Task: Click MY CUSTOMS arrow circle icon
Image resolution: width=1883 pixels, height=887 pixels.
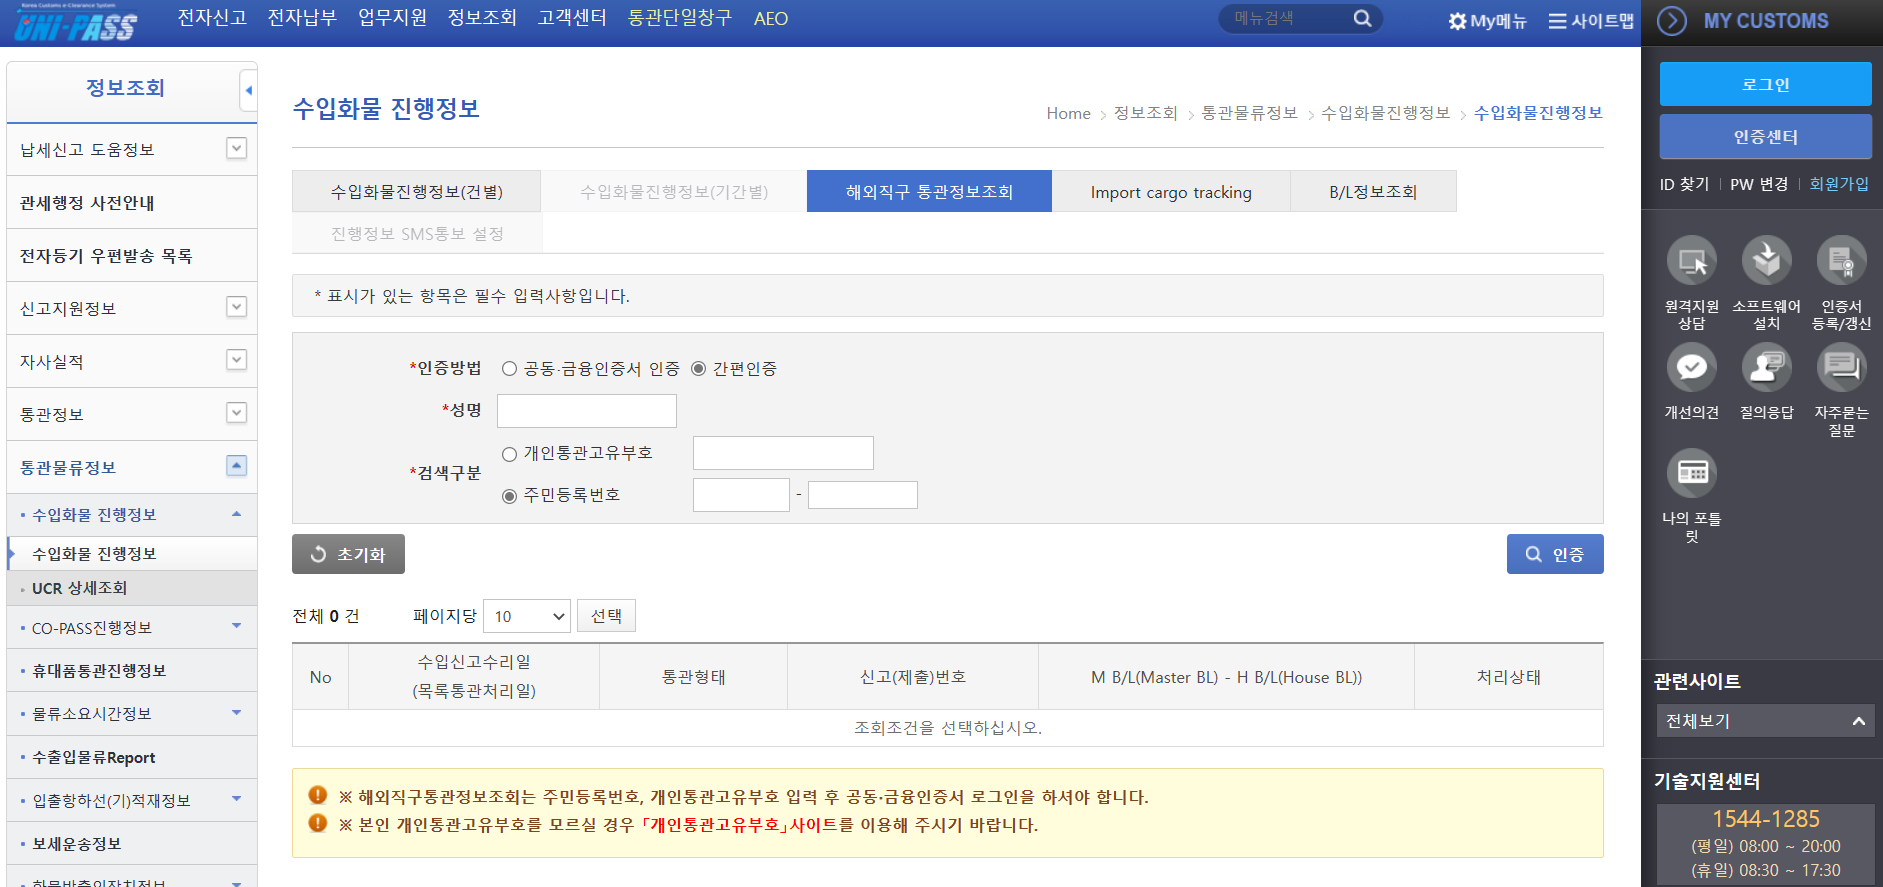Action: click(1672, 21)
